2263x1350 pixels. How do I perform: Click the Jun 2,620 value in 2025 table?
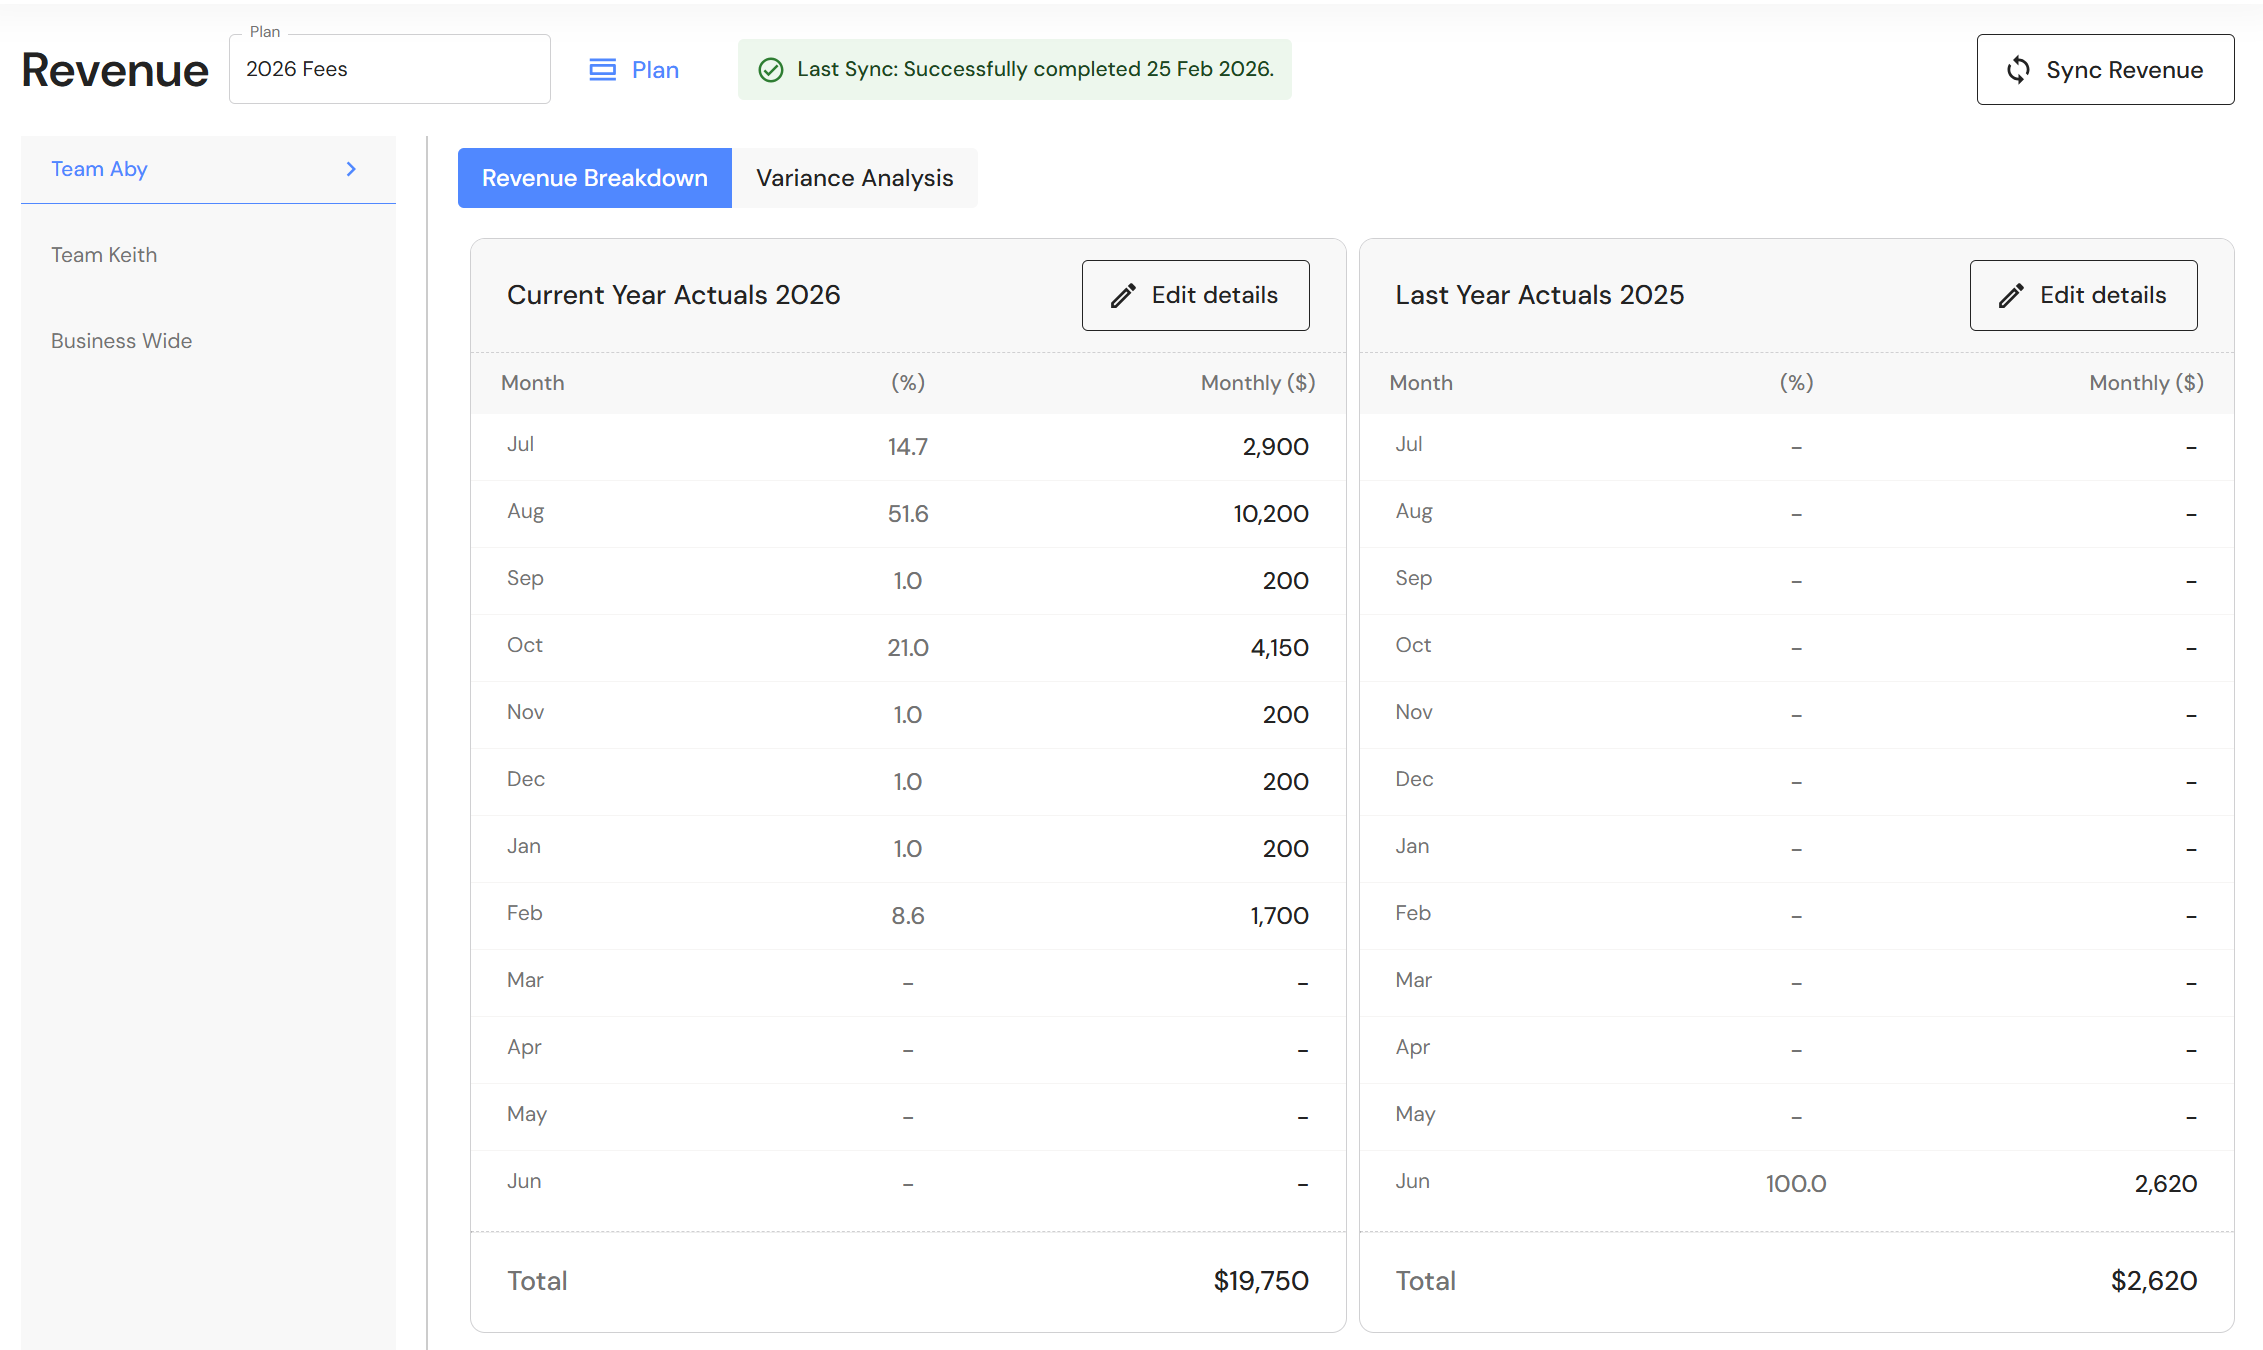2165,1184
